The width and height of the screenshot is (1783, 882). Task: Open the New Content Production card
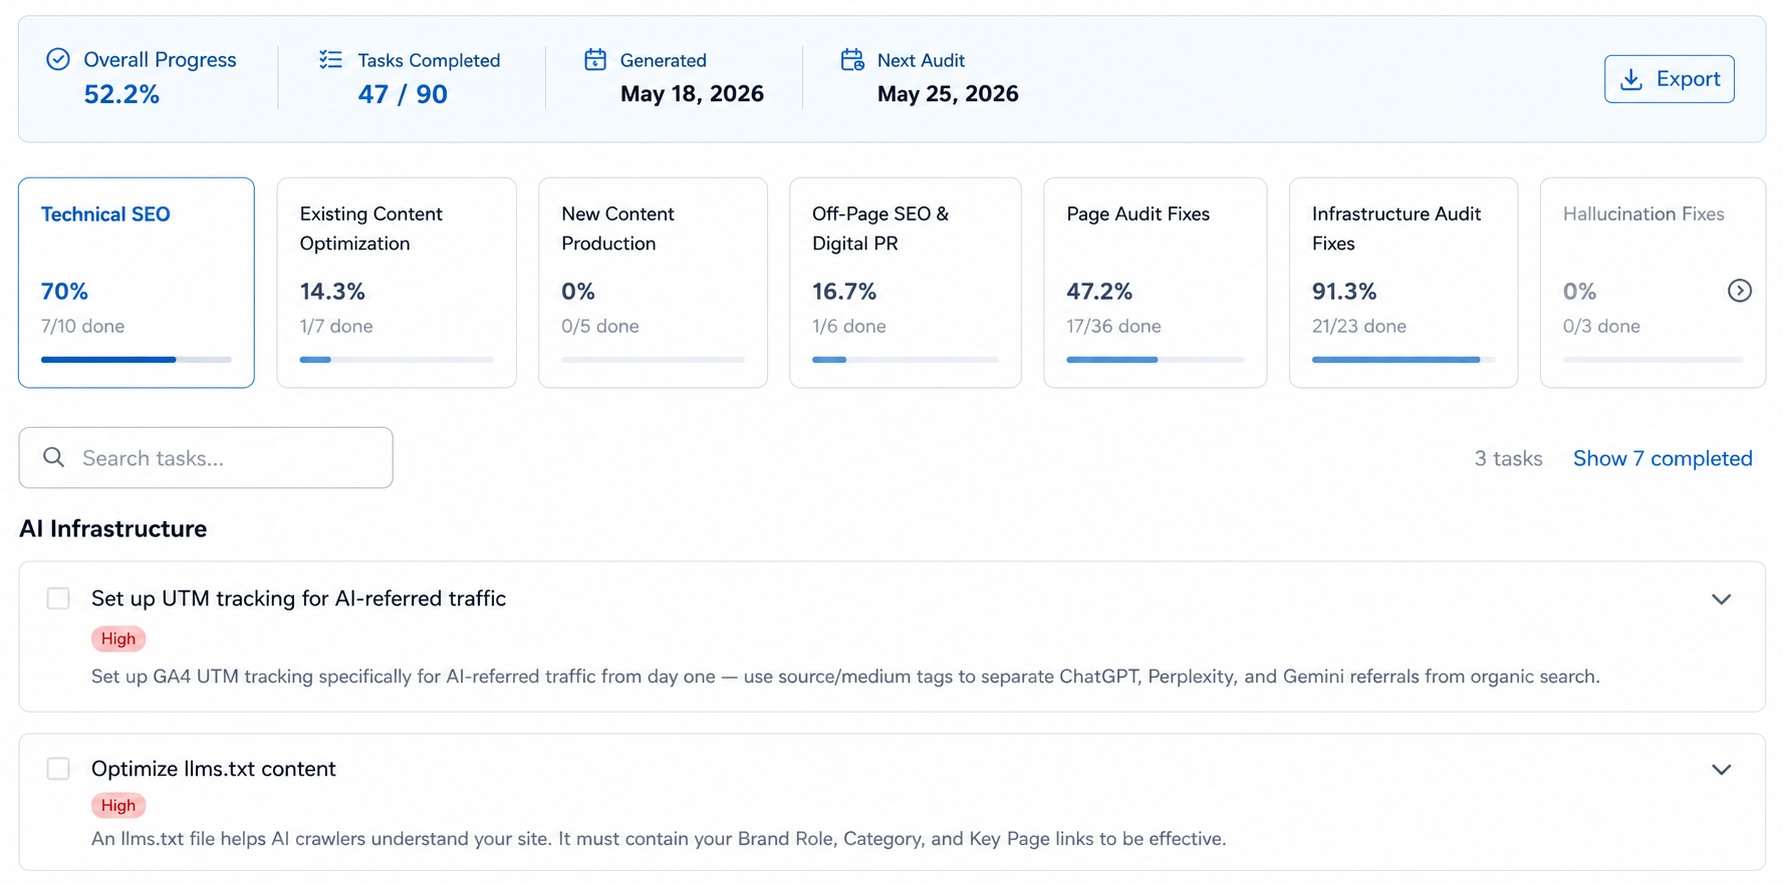pos(653,283)
